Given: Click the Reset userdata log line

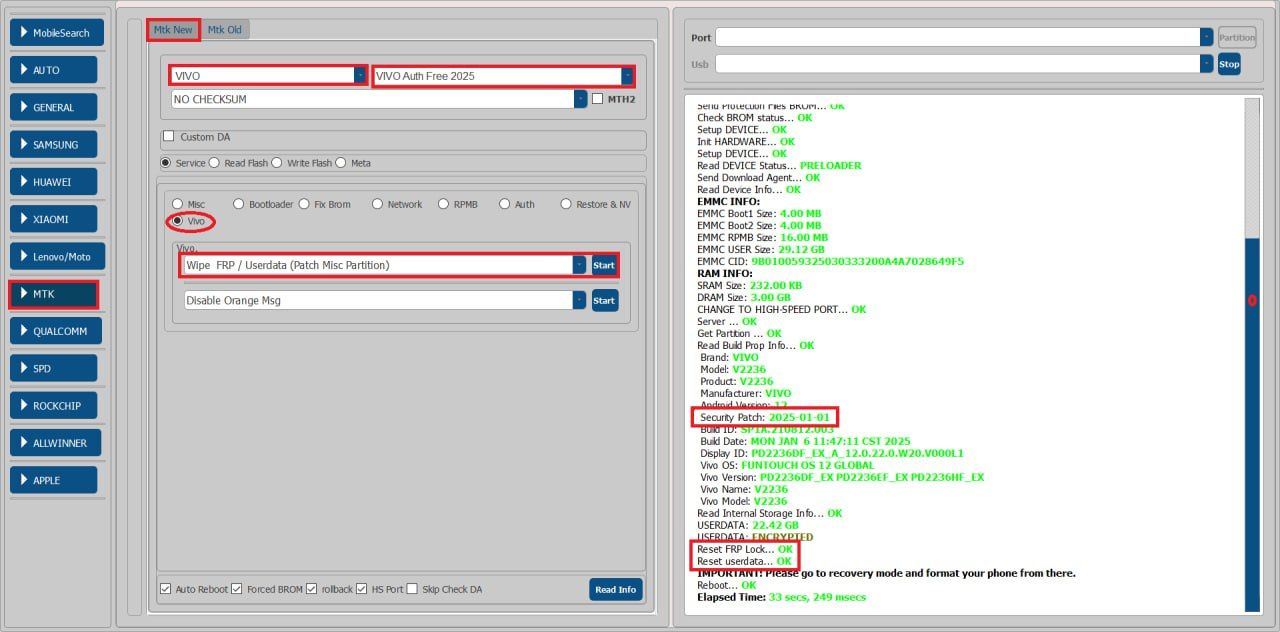Looking at the screenshot, I should click(x=744, y=561).
